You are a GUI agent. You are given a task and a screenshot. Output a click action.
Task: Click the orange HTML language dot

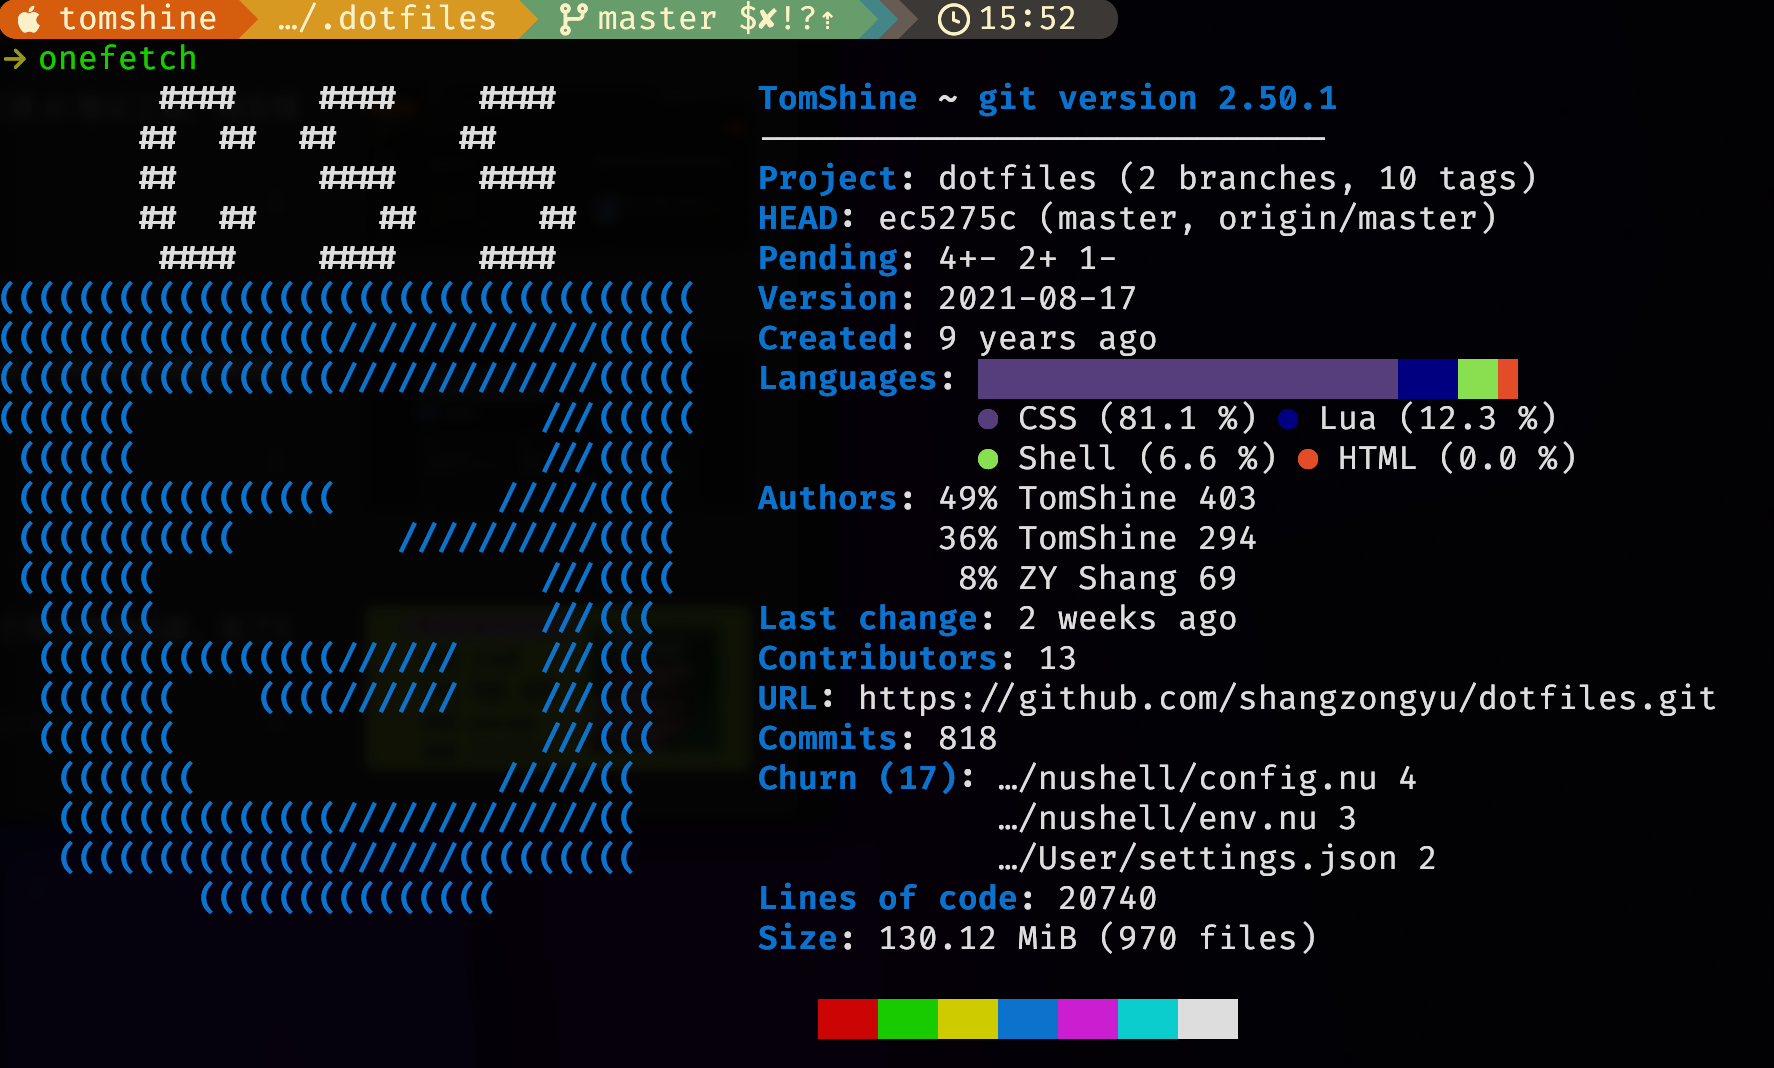coord(1308,459)
